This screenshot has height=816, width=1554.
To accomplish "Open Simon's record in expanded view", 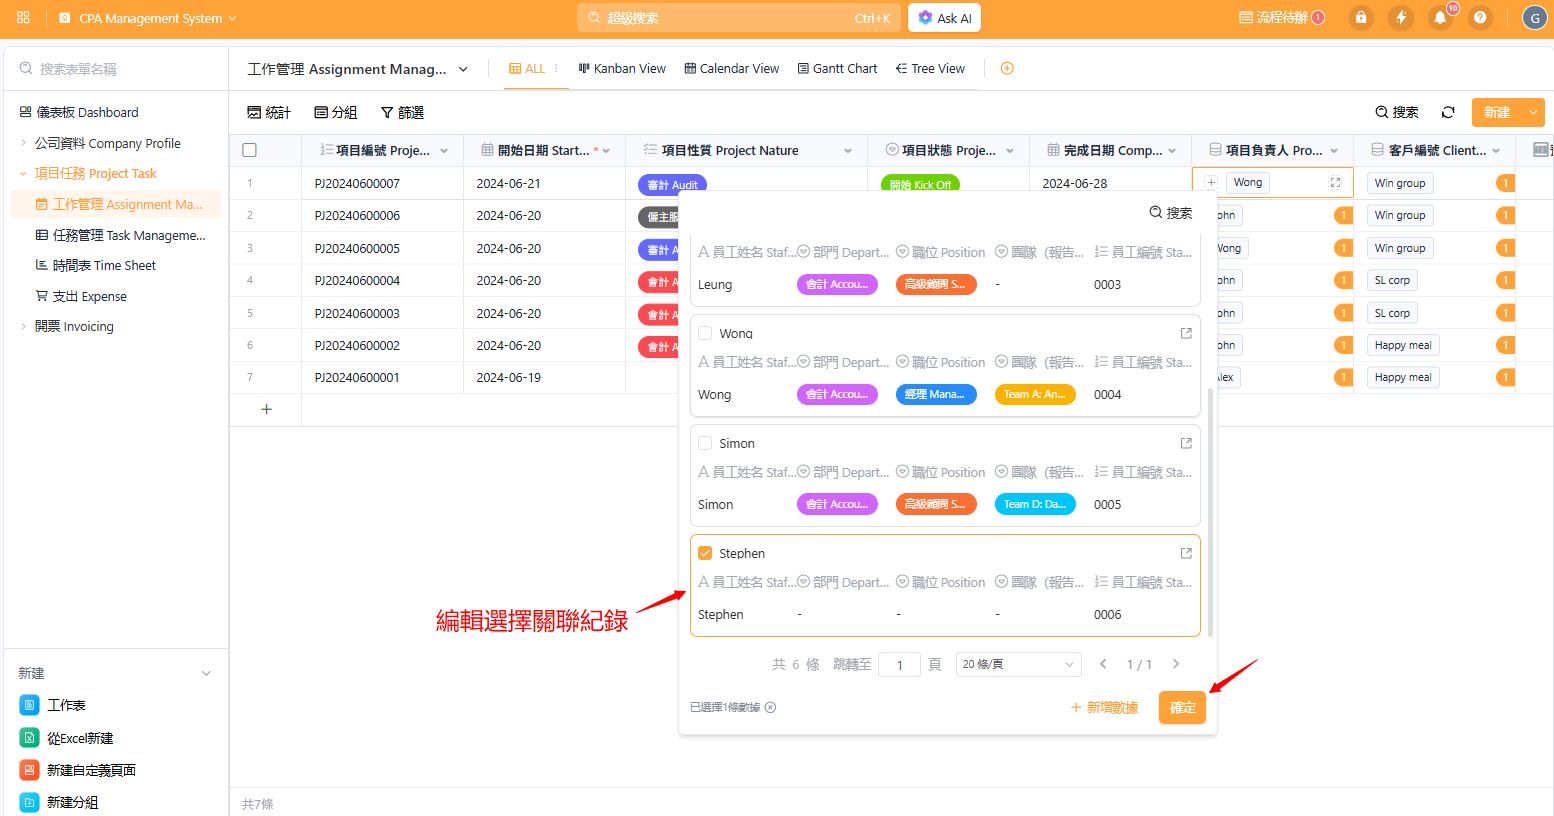I will click(x=1186, y=443).
